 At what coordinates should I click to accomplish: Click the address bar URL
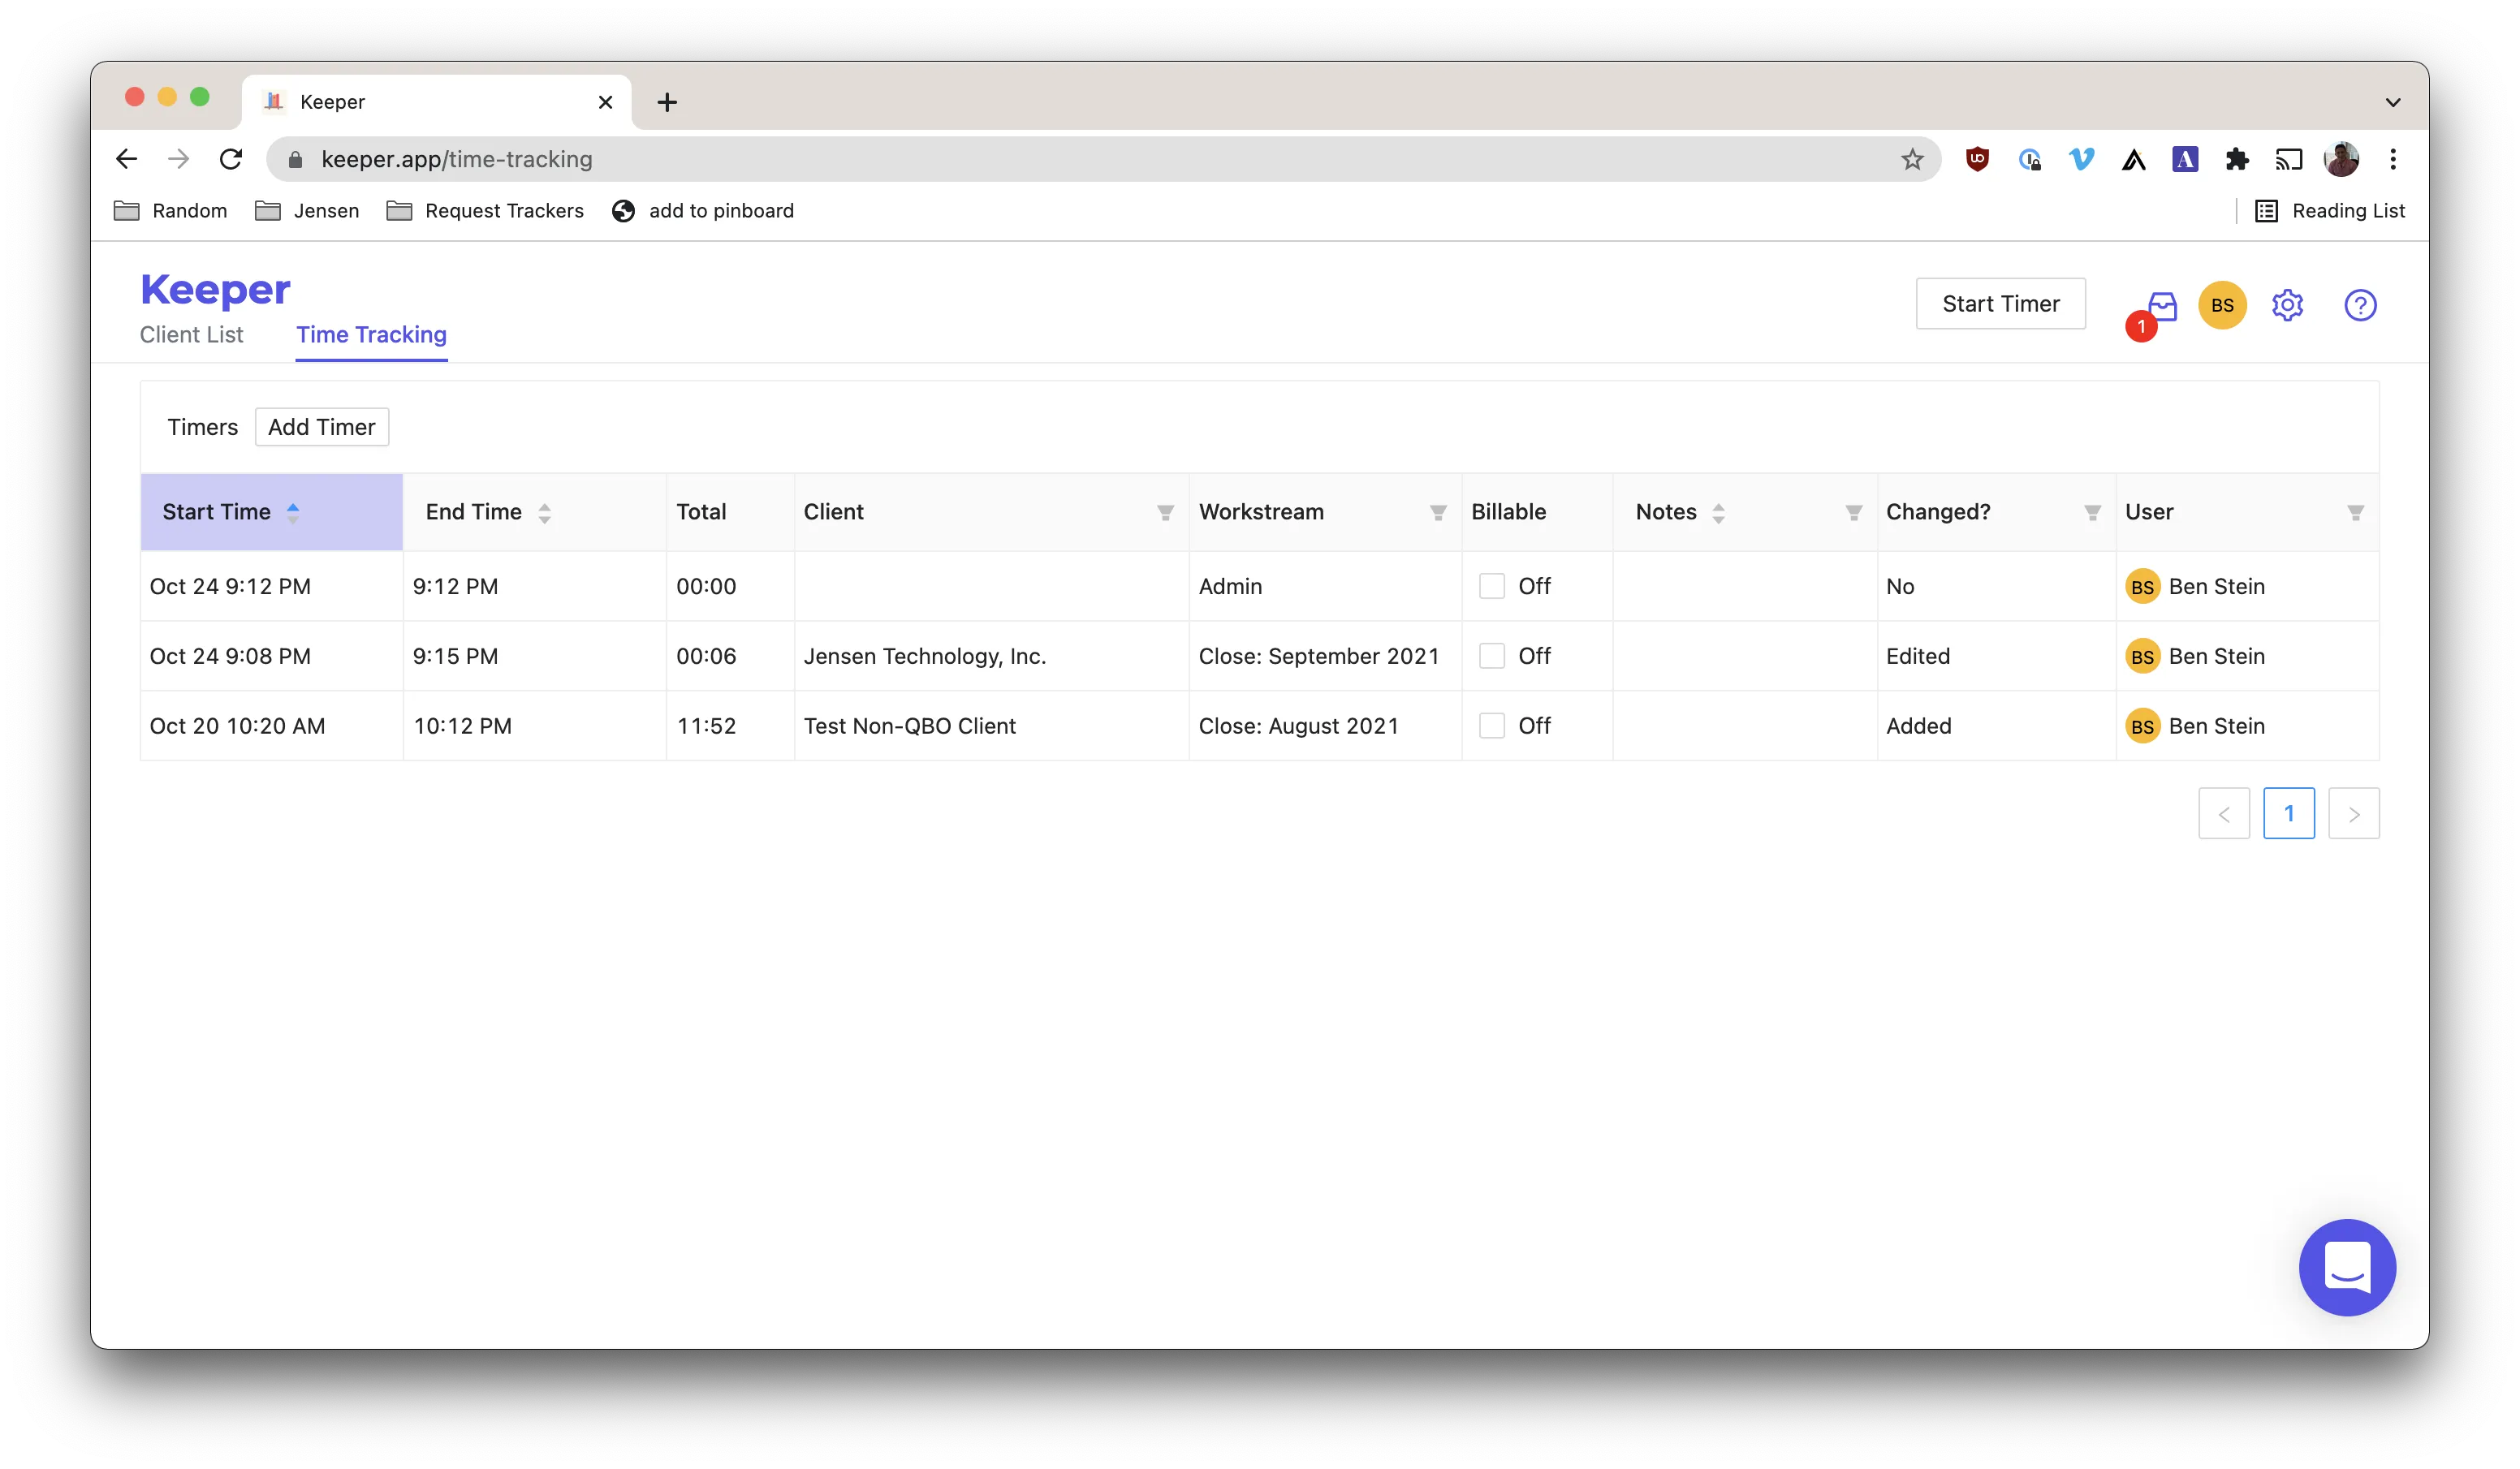point(456,159)
